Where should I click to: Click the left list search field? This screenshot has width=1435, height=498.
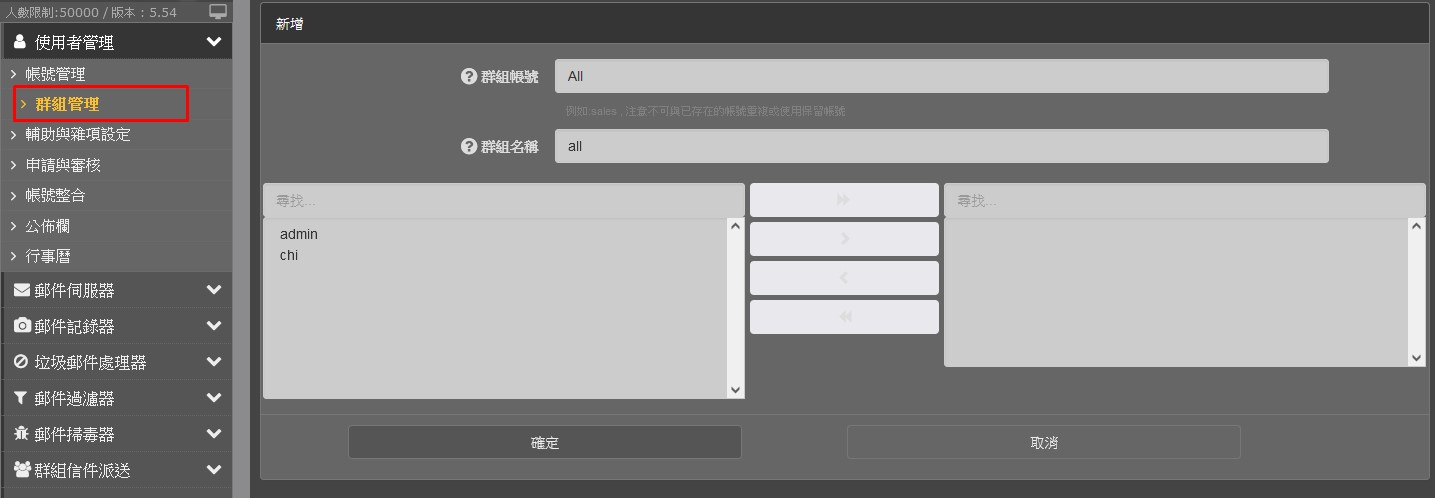[503, 201]
